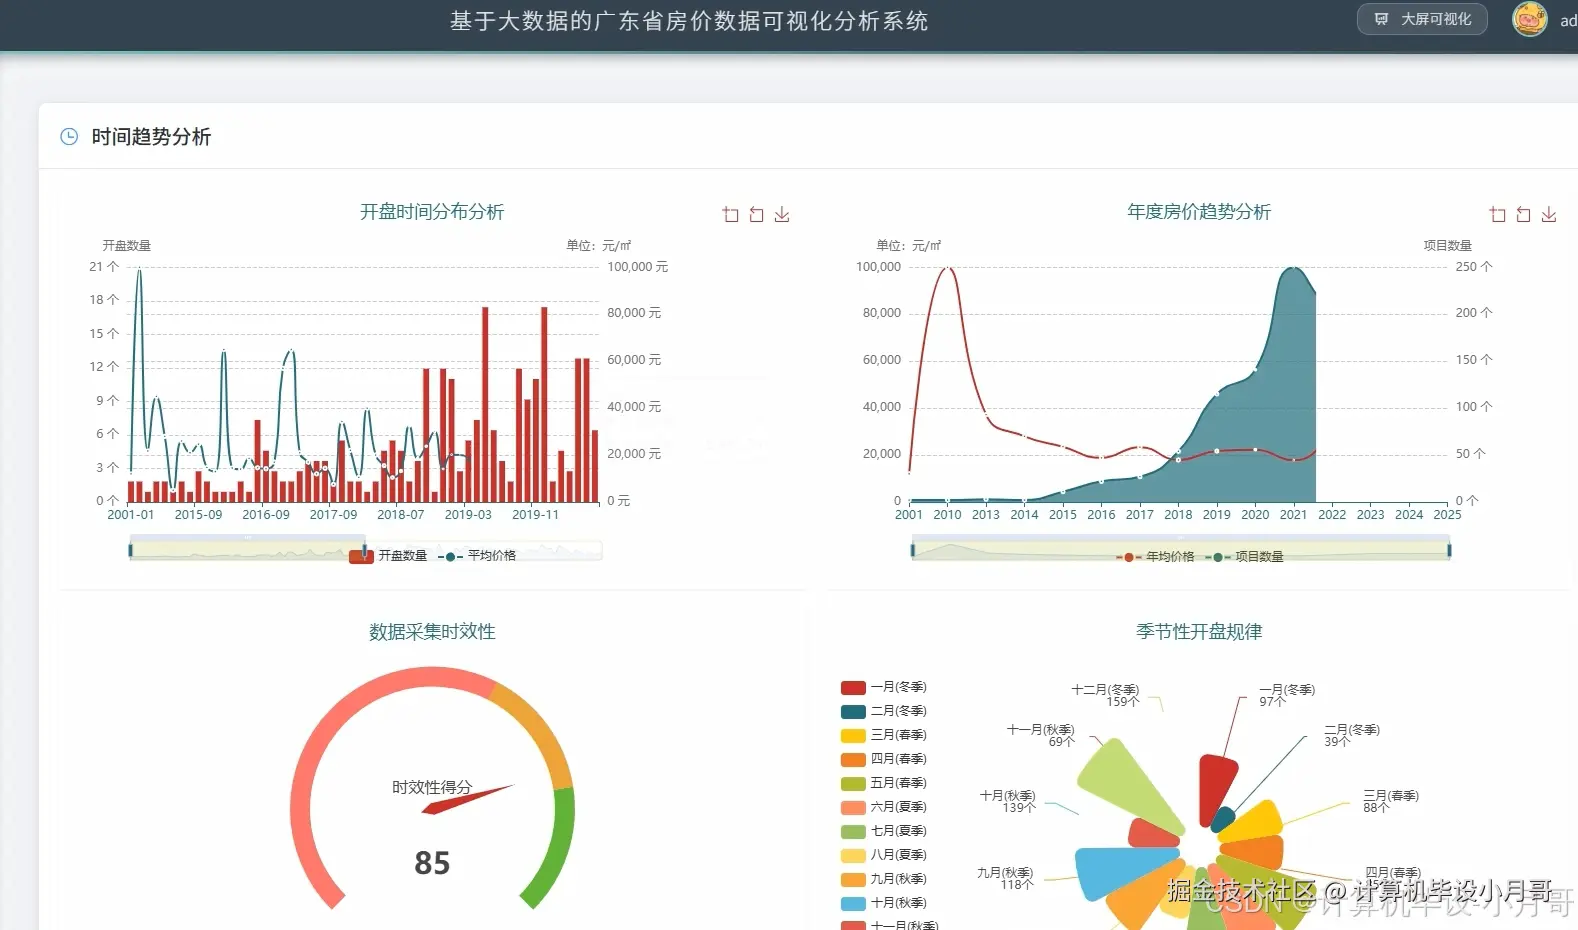Click the 2019-11 x-axis label
The width and height of the screenshot is (1578, 930).
point(536,515)
